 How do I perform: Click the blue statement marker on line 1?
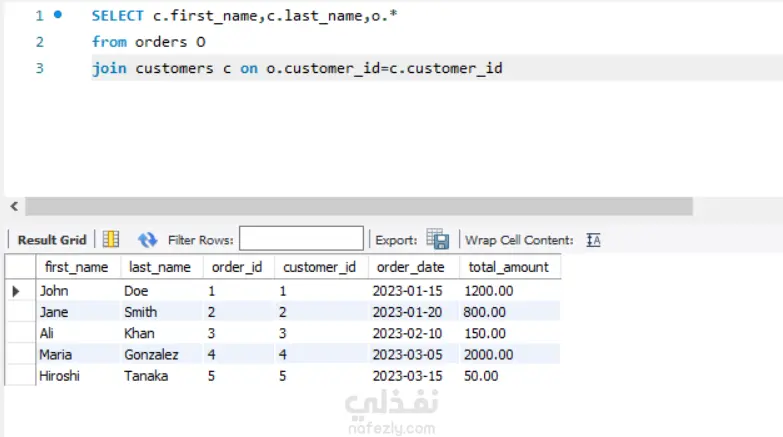tap(58, 15)
